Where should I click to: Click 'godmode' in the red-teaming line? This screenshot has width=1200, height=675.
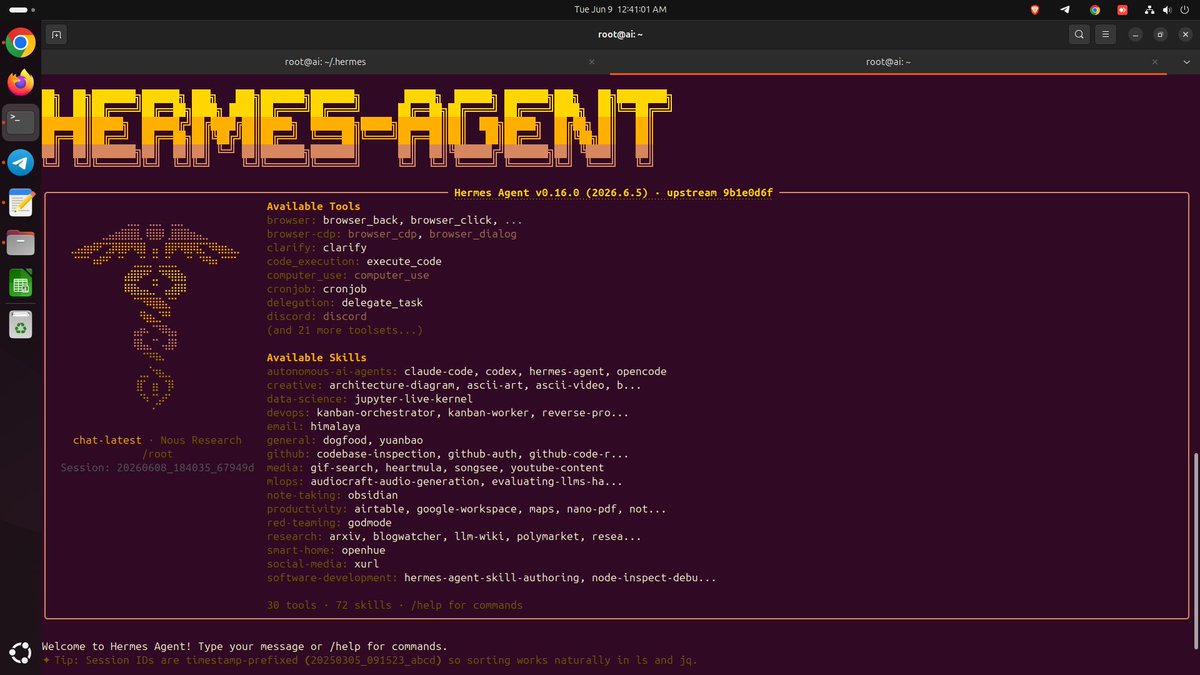370,523
